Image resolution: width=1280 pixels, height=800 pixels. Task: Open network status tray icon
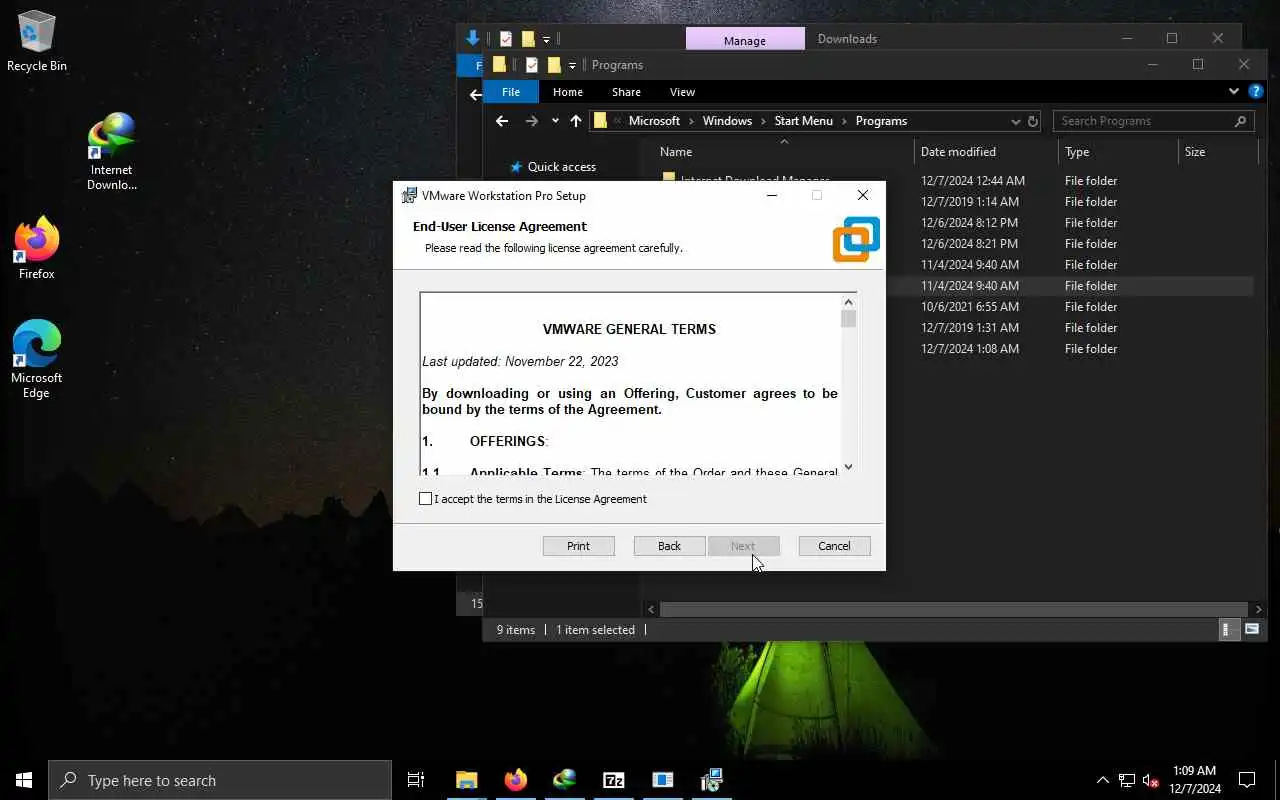click(x=1127, y=780)
